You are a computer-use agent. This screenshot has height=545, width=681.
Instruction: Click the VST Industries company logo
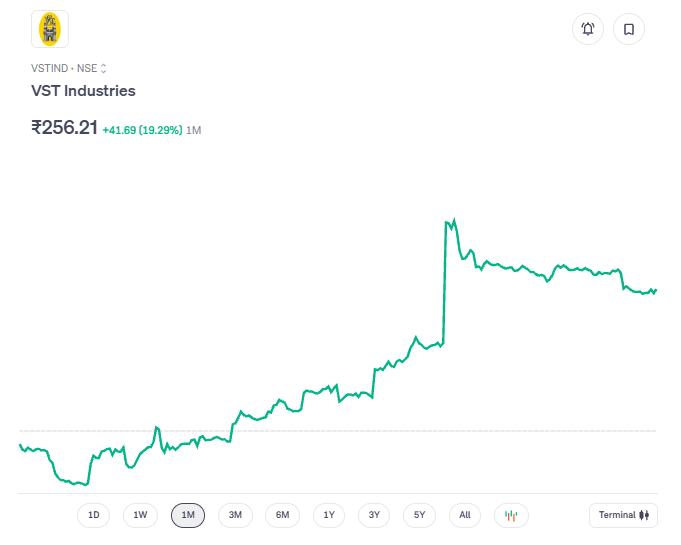50,29
